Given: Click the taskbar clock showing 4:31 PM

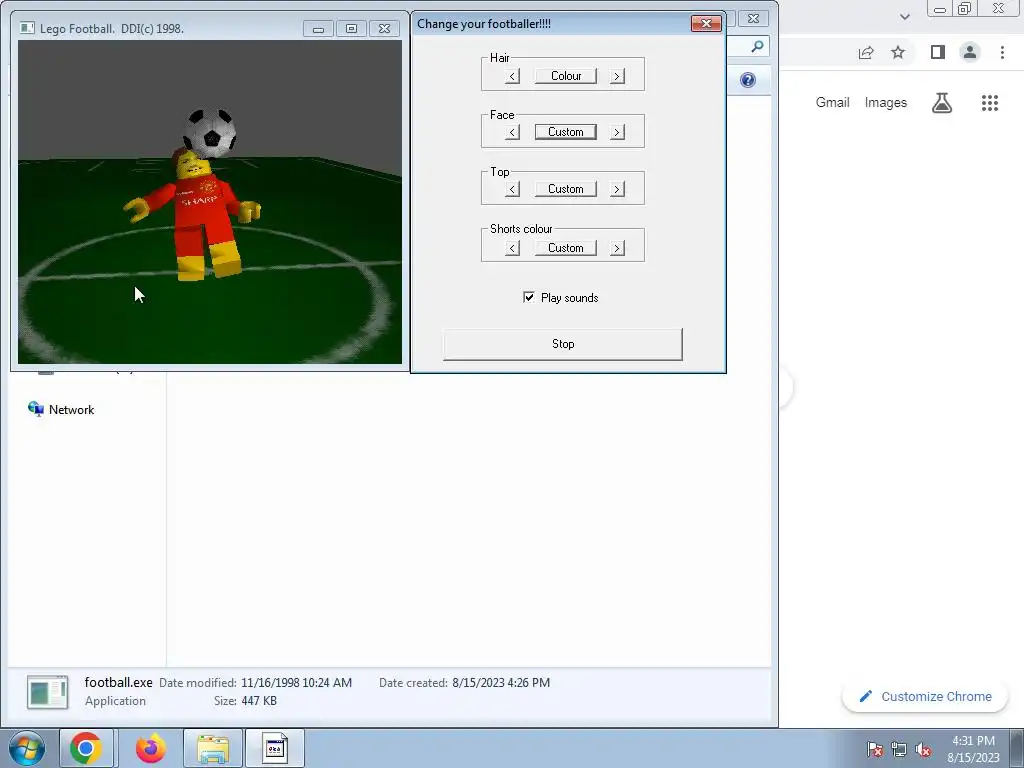Looking at the screenshot, I should coord(973,749).
